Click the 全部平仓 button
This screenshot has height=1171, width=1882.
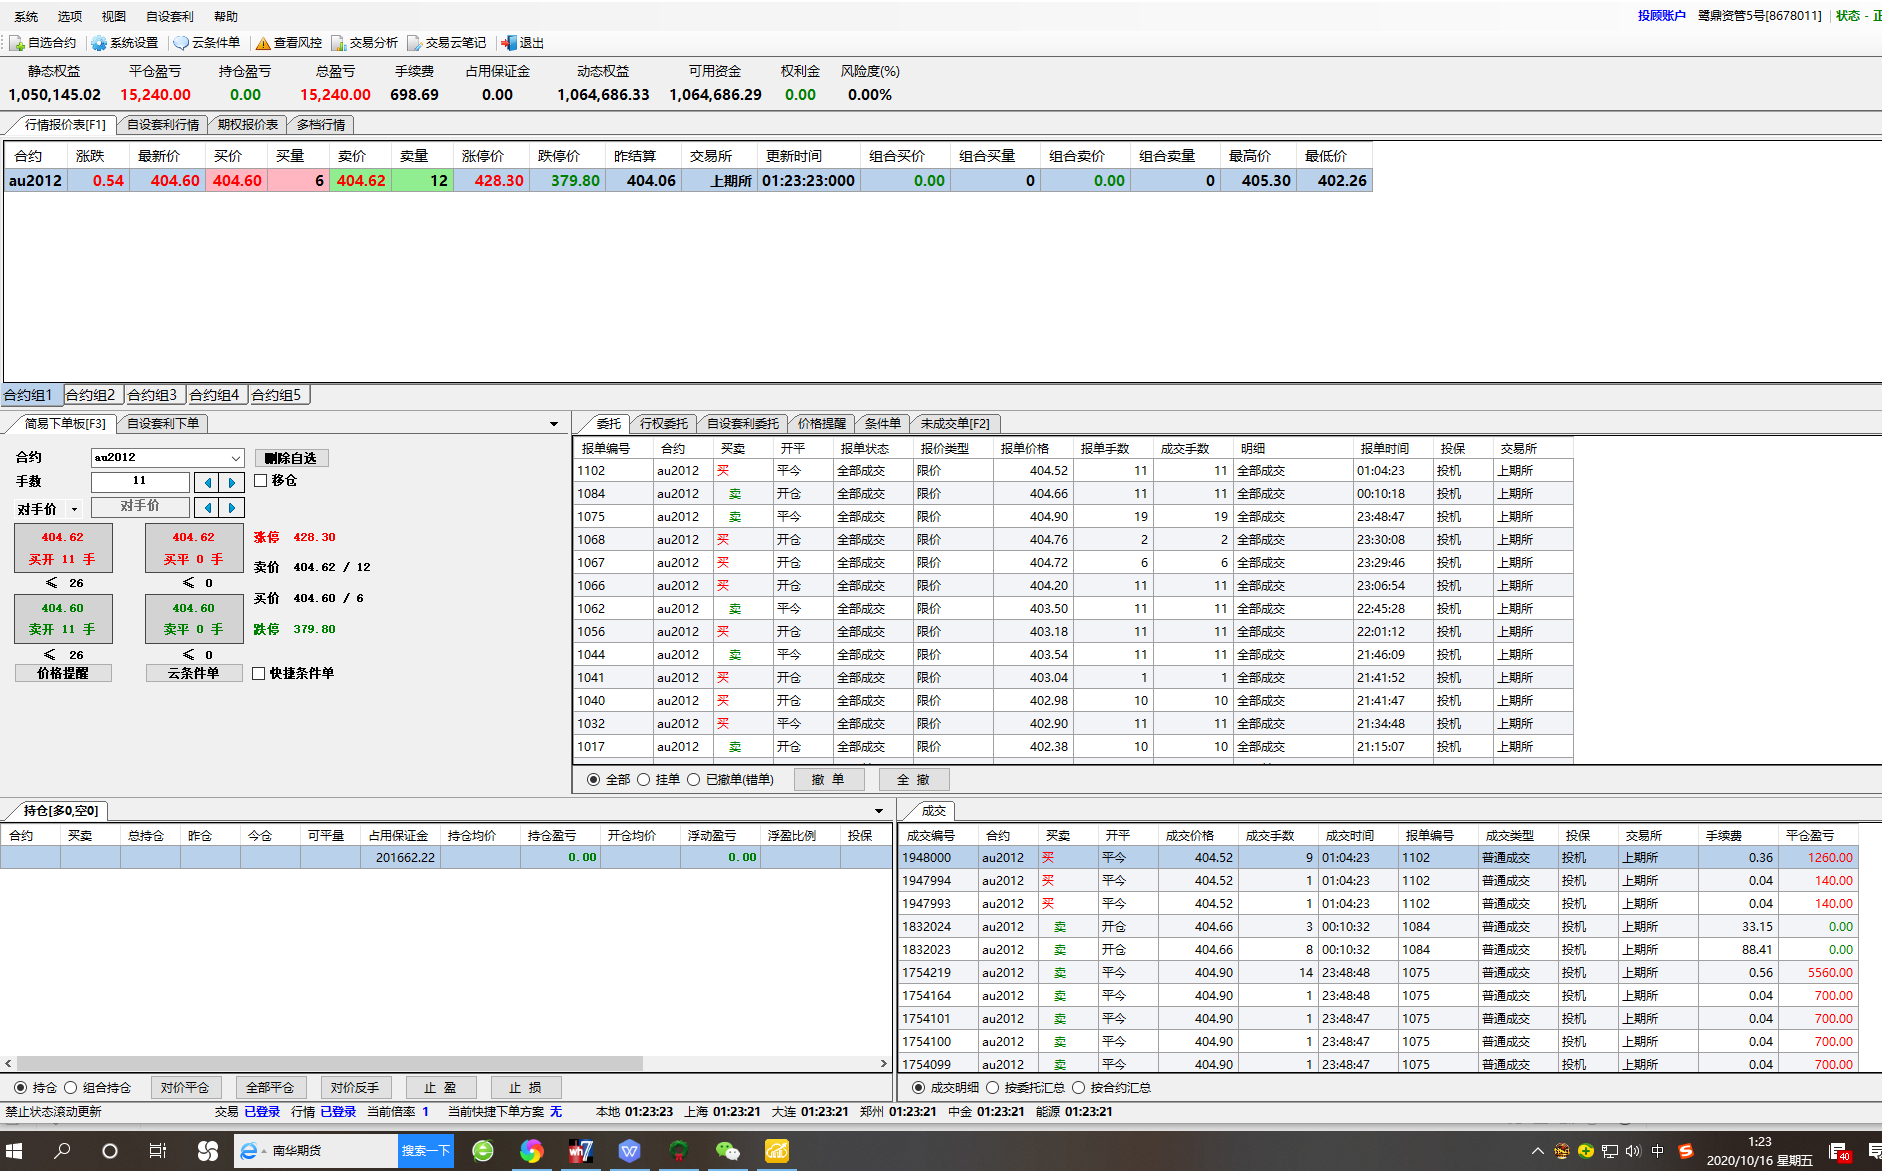[x=270, y=1087]
